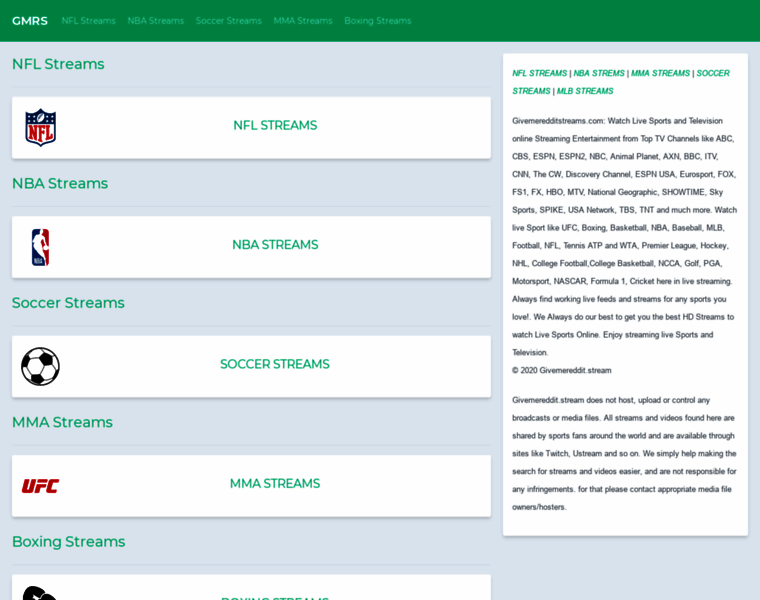
Task: Click the NBA STREAMS card title
Action: pos(275,245)
